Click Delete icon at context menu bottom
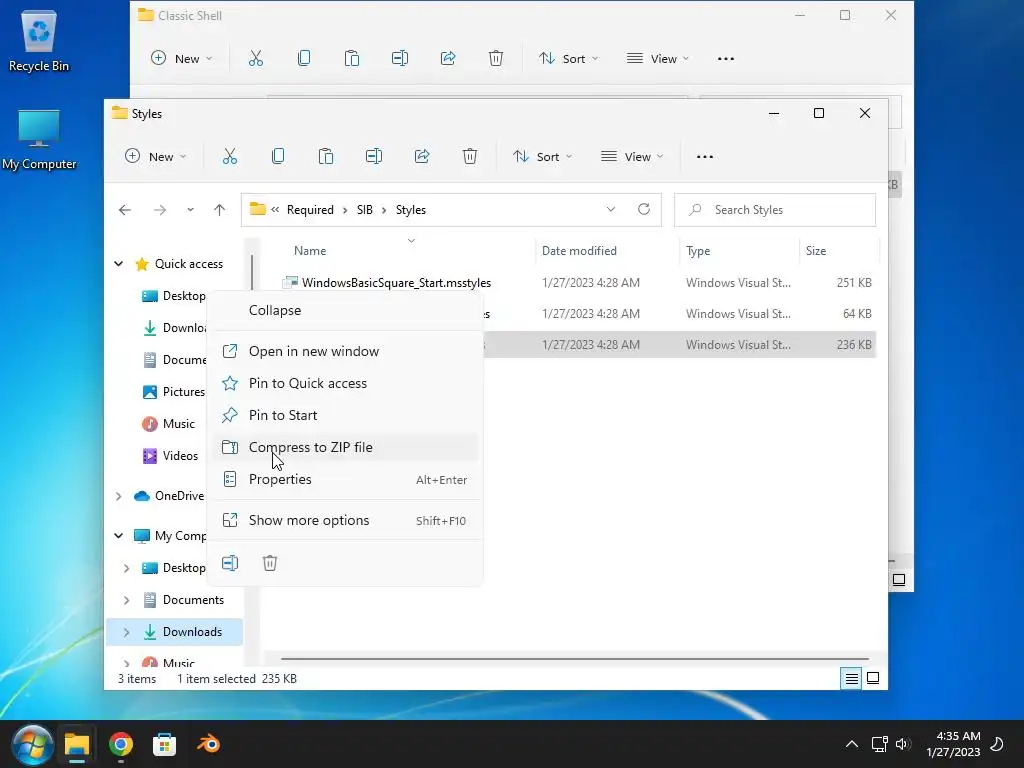The width and height of the screenshot is (1024, 768). tap(270, 563)
